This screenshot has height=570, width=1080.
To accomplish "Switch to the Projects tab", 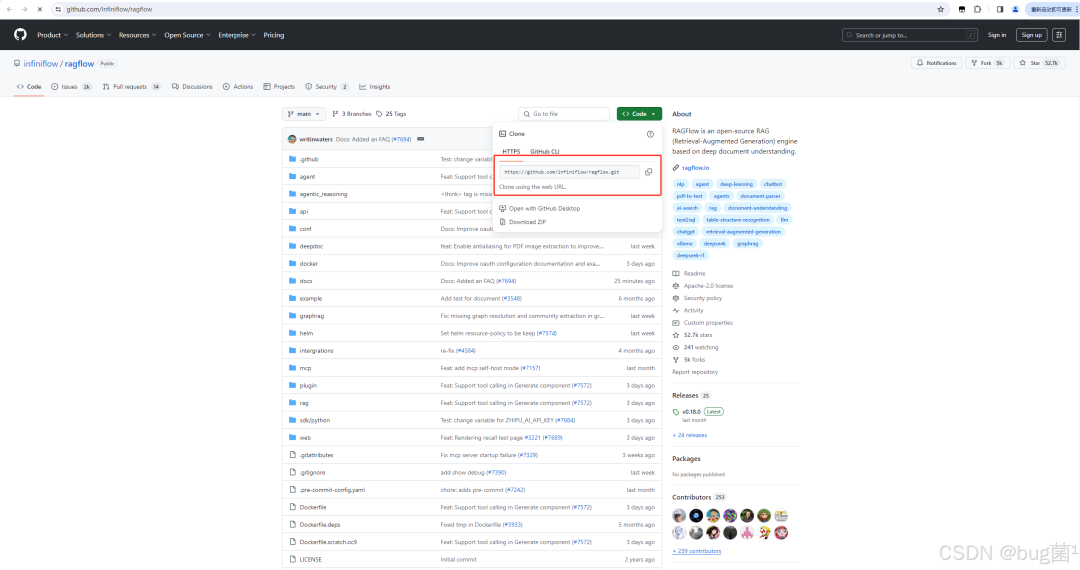I will click(279, 87).
